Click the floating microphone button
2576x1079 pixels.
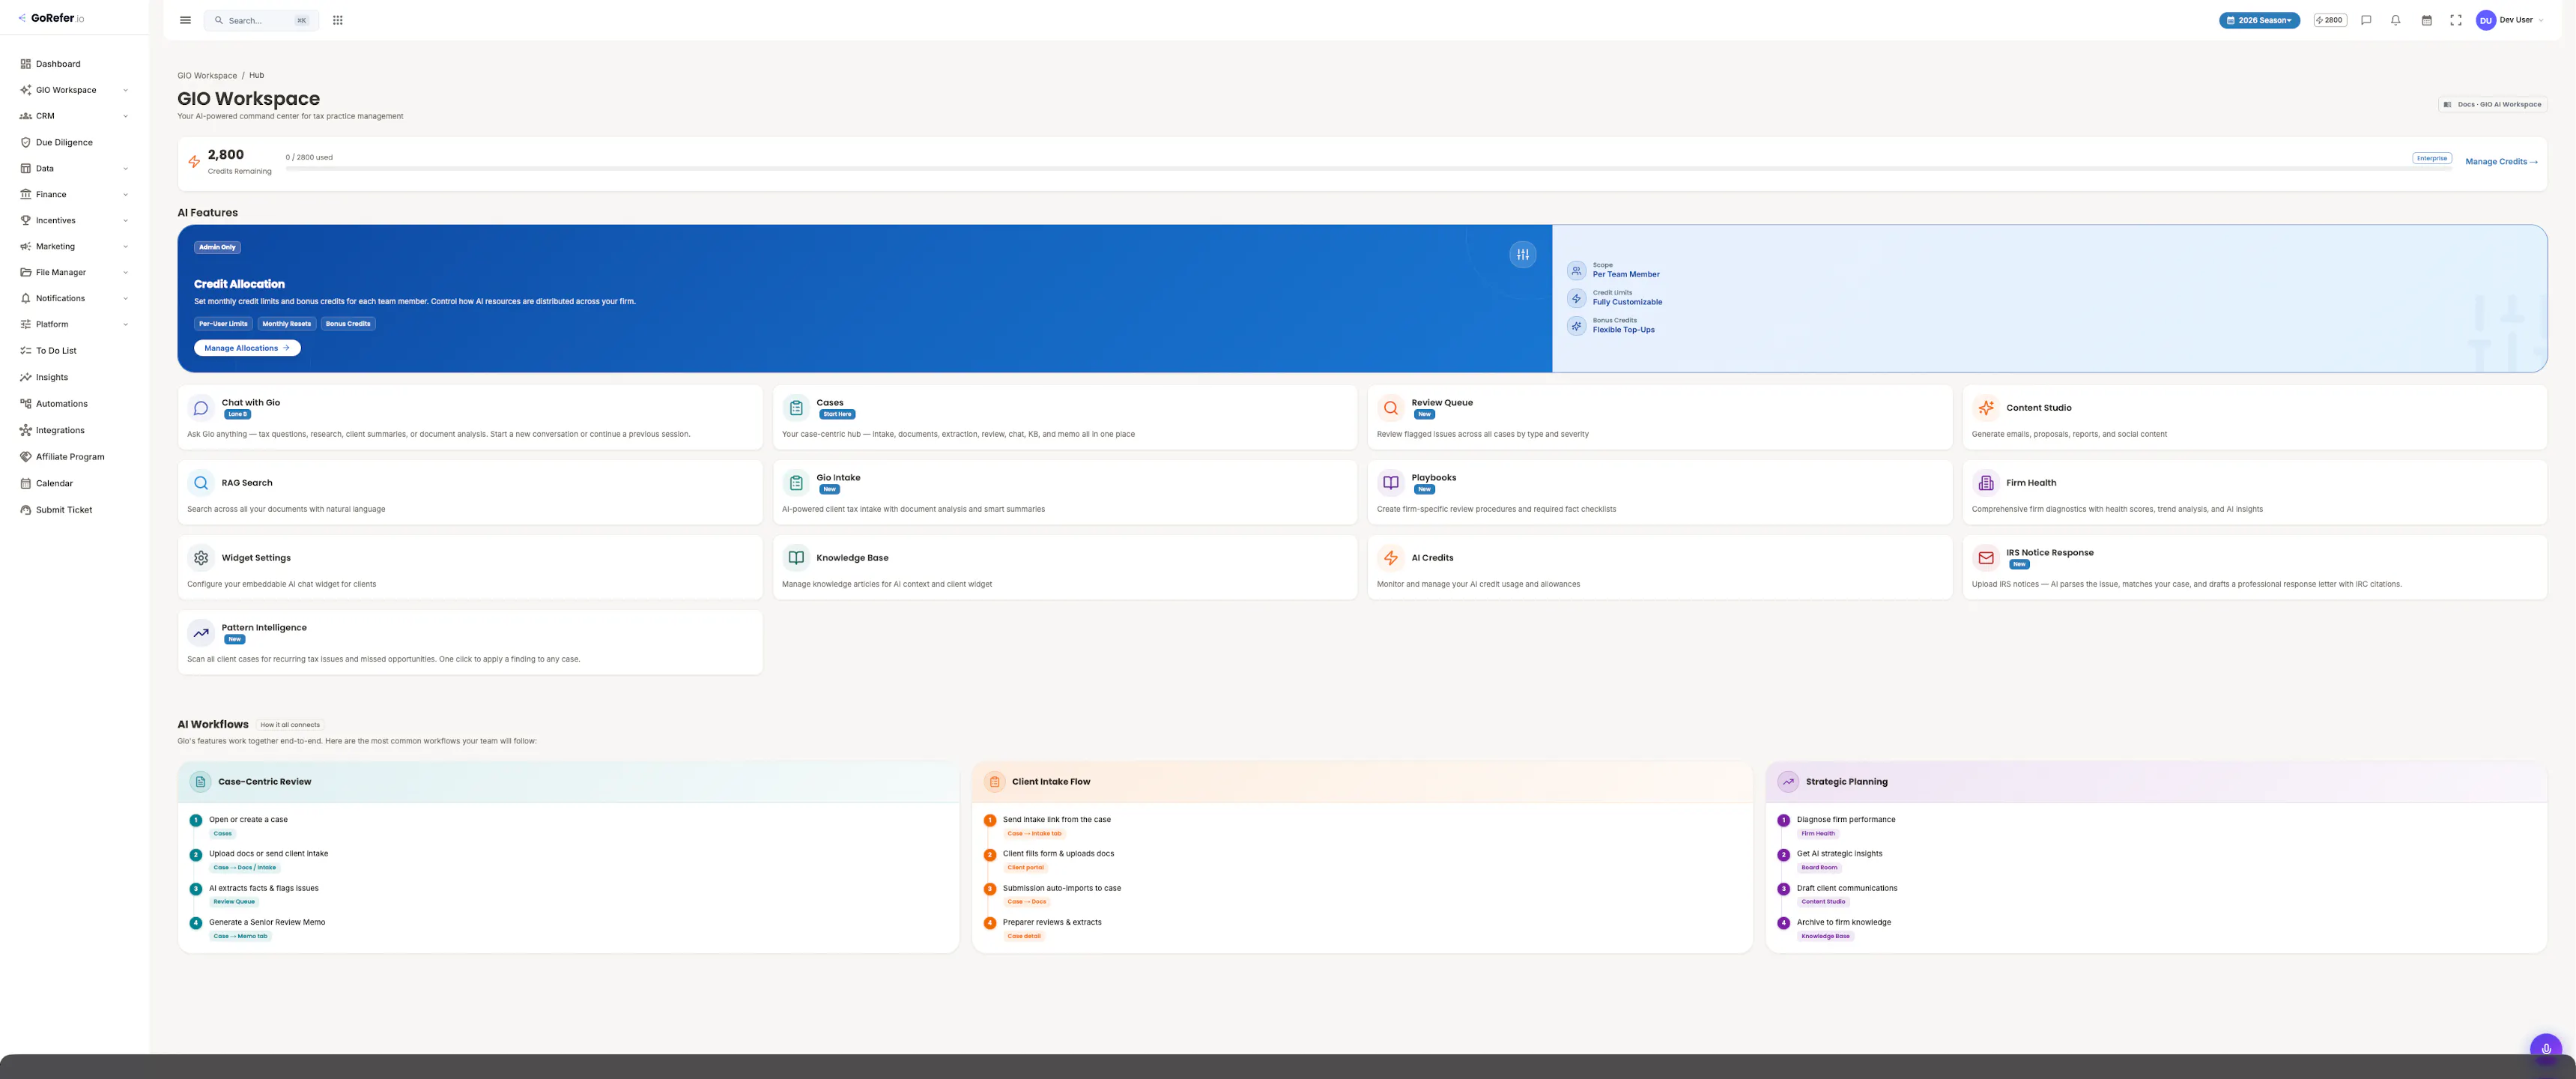(2546, 1048)
